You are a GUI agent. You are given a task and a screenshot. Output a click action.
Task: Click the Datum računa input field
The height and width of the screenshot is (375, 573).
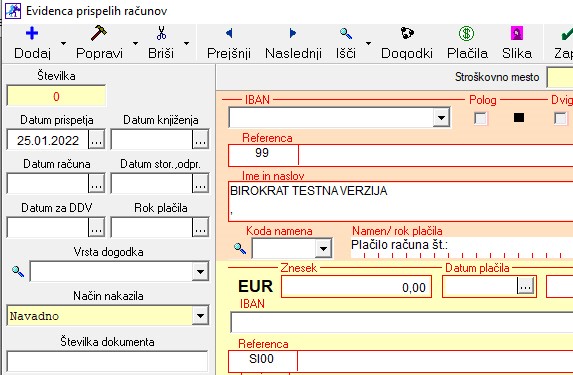coord(48,183)
